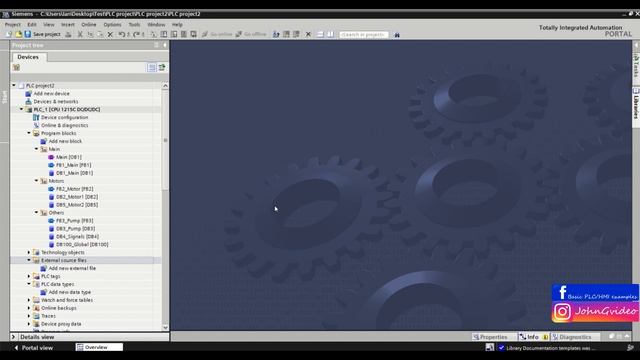Expand the Online backups folder

[x=29, y=308]
